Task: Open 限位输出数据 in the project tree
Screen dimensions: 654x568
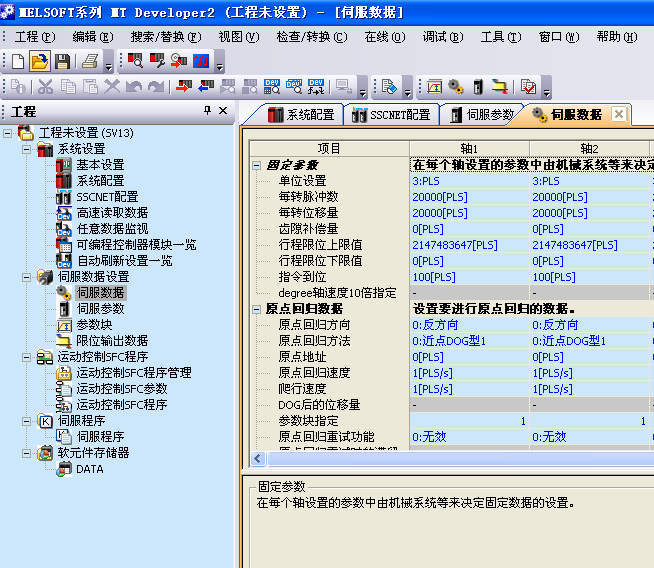Action: point(111,341)
